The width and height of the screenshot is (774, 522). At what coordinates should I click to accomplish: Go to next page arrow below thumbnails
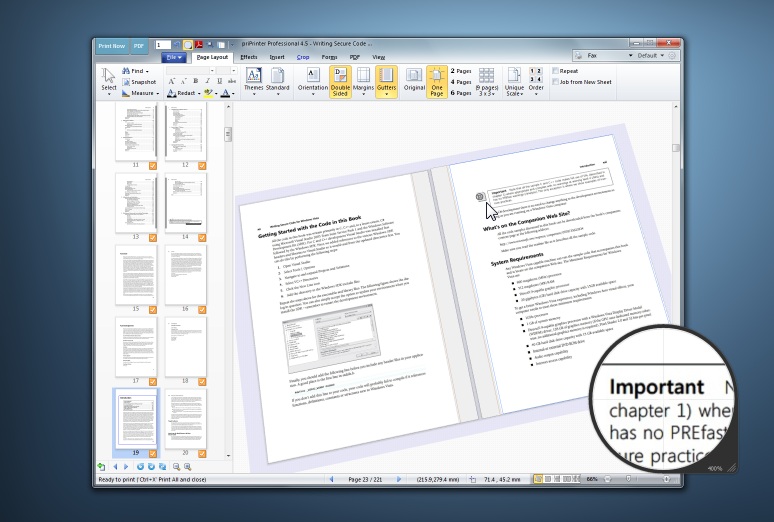[x=126, y=467]
